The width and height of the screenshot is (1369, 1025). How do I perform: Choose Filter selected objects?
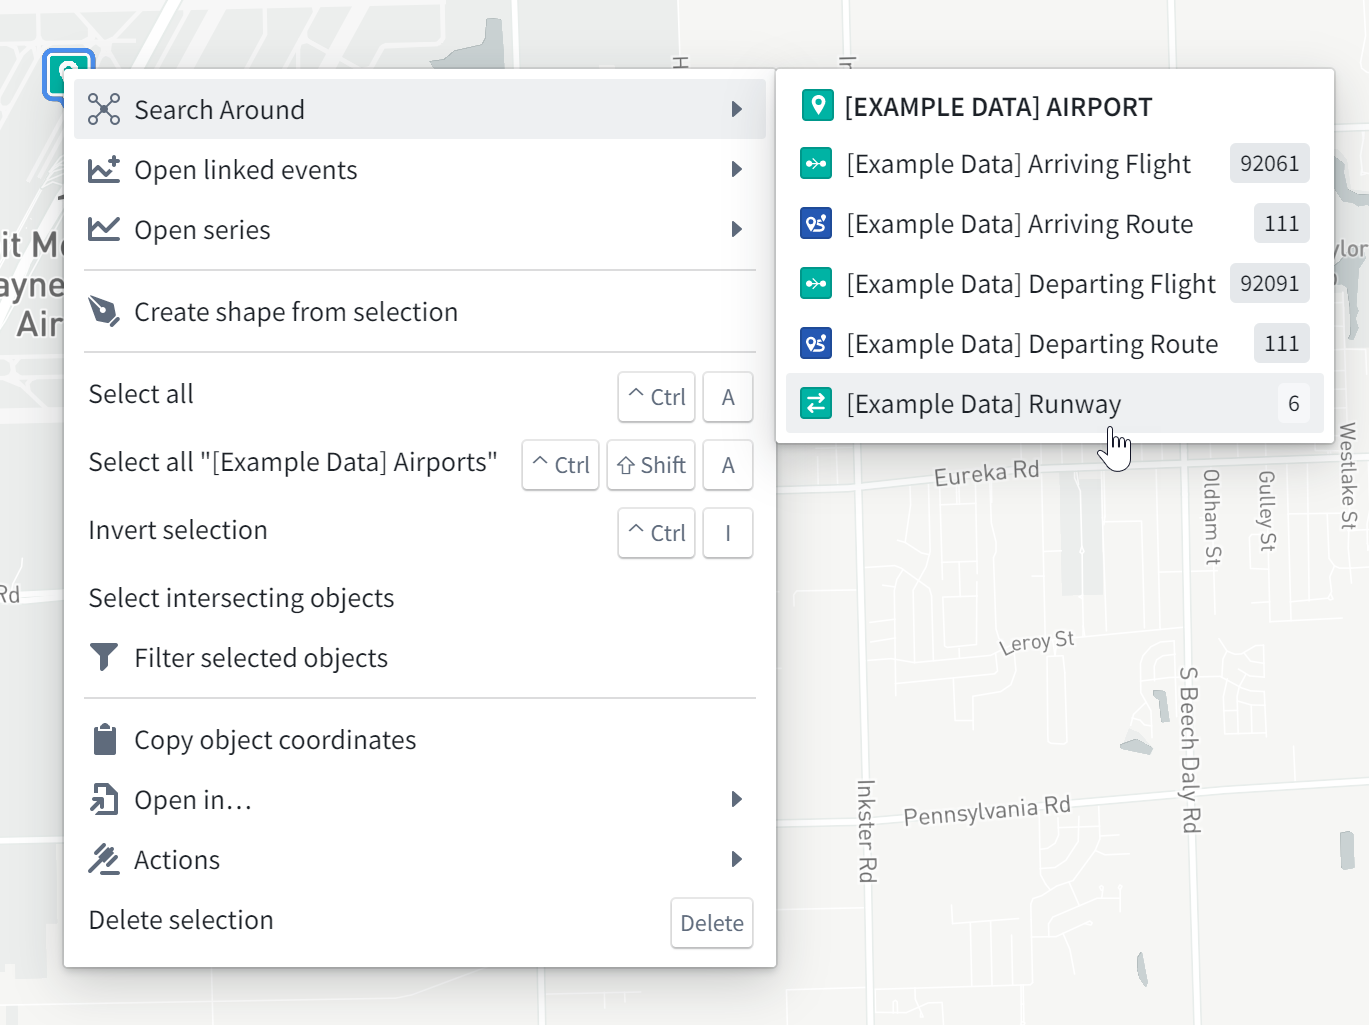pyautogui.click(x=420, y=657)
